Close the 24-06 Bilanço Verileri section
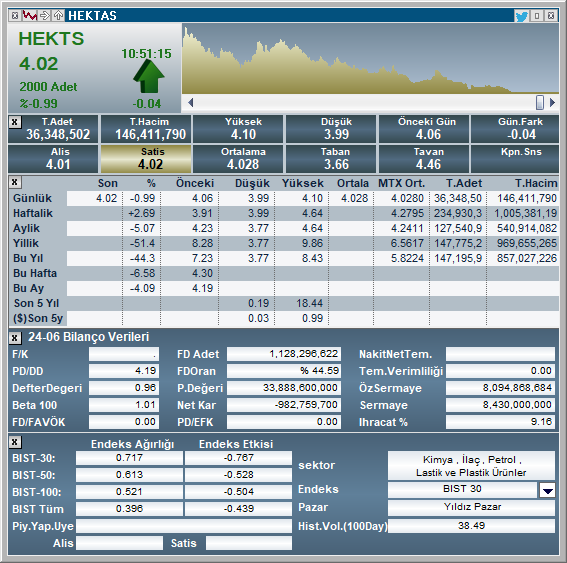The width and height of the screenshot is (567, 563). pyautogui.click(x=14, y=337)
